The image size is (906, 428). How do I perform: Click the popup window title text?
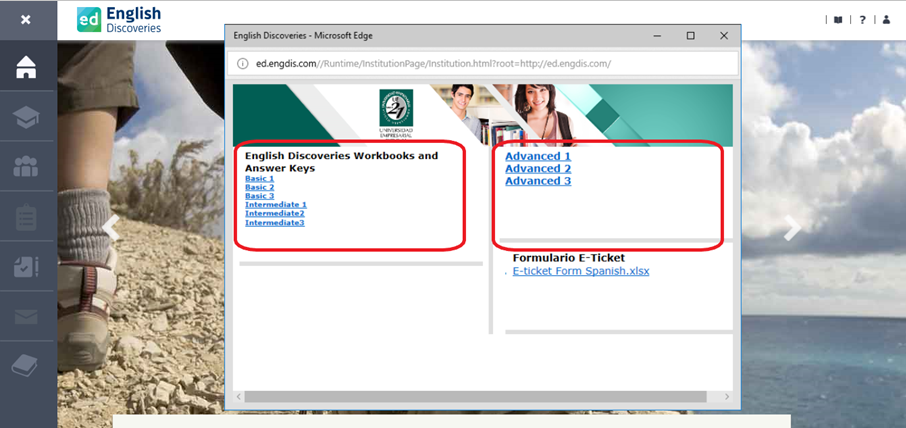pyautogui.click(x=303, y=36)
